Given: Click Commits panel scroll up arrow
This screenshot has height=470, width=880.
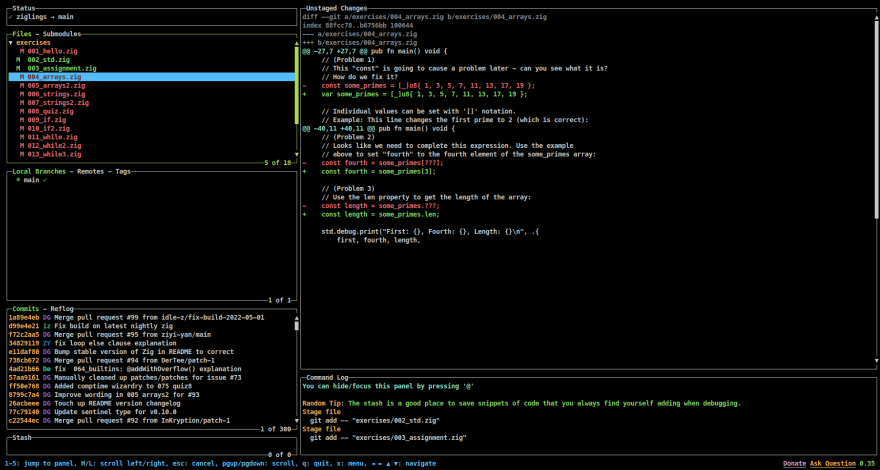Looking at the screenshot, I should pos(296,317).
